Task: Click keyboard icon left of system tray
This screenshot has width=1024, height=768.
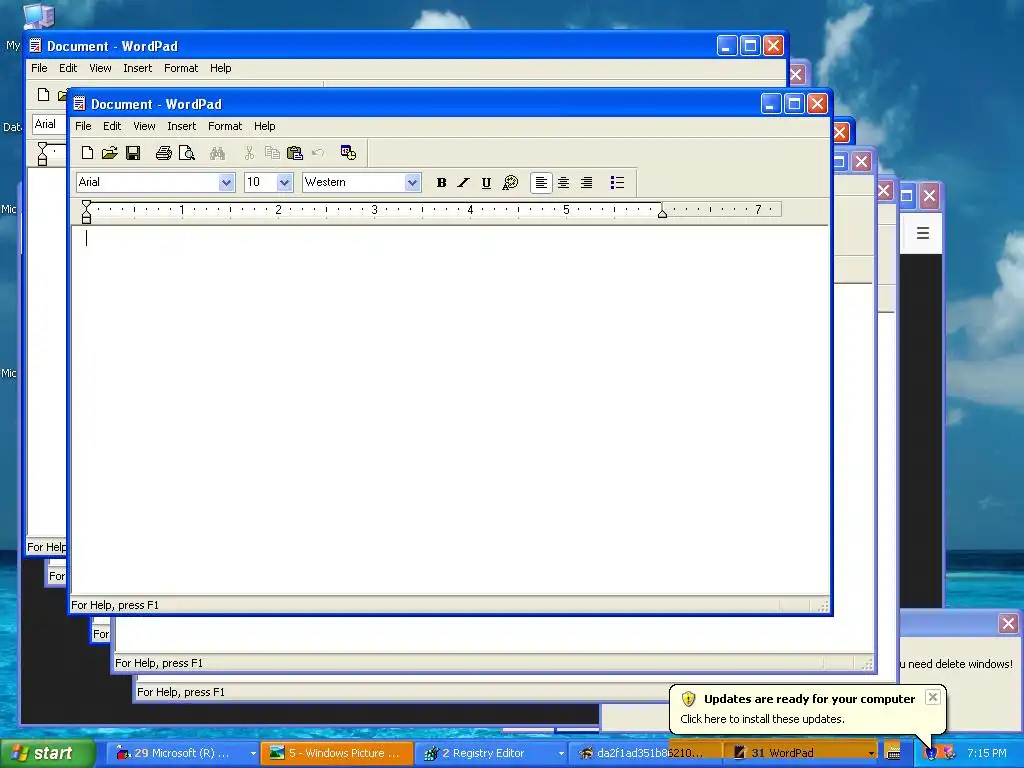Action: pyautogui.click(x=893, y=752)
